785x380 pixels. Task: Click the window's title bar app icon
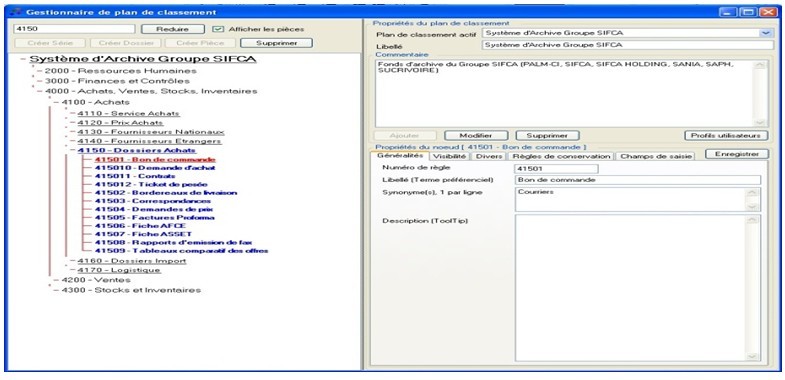click(17, 12)
